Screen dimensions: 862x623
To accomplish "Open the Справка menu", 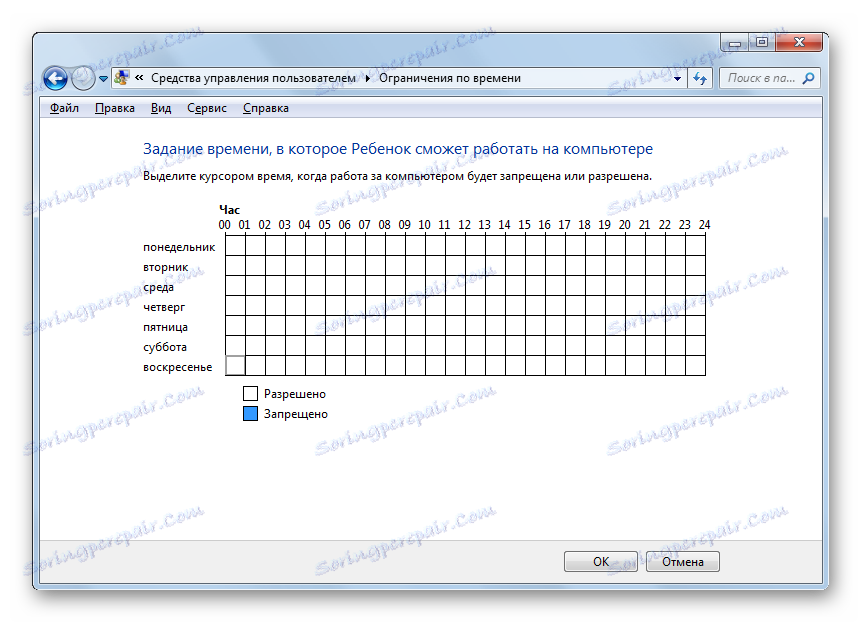I will [x=266, y=108].
